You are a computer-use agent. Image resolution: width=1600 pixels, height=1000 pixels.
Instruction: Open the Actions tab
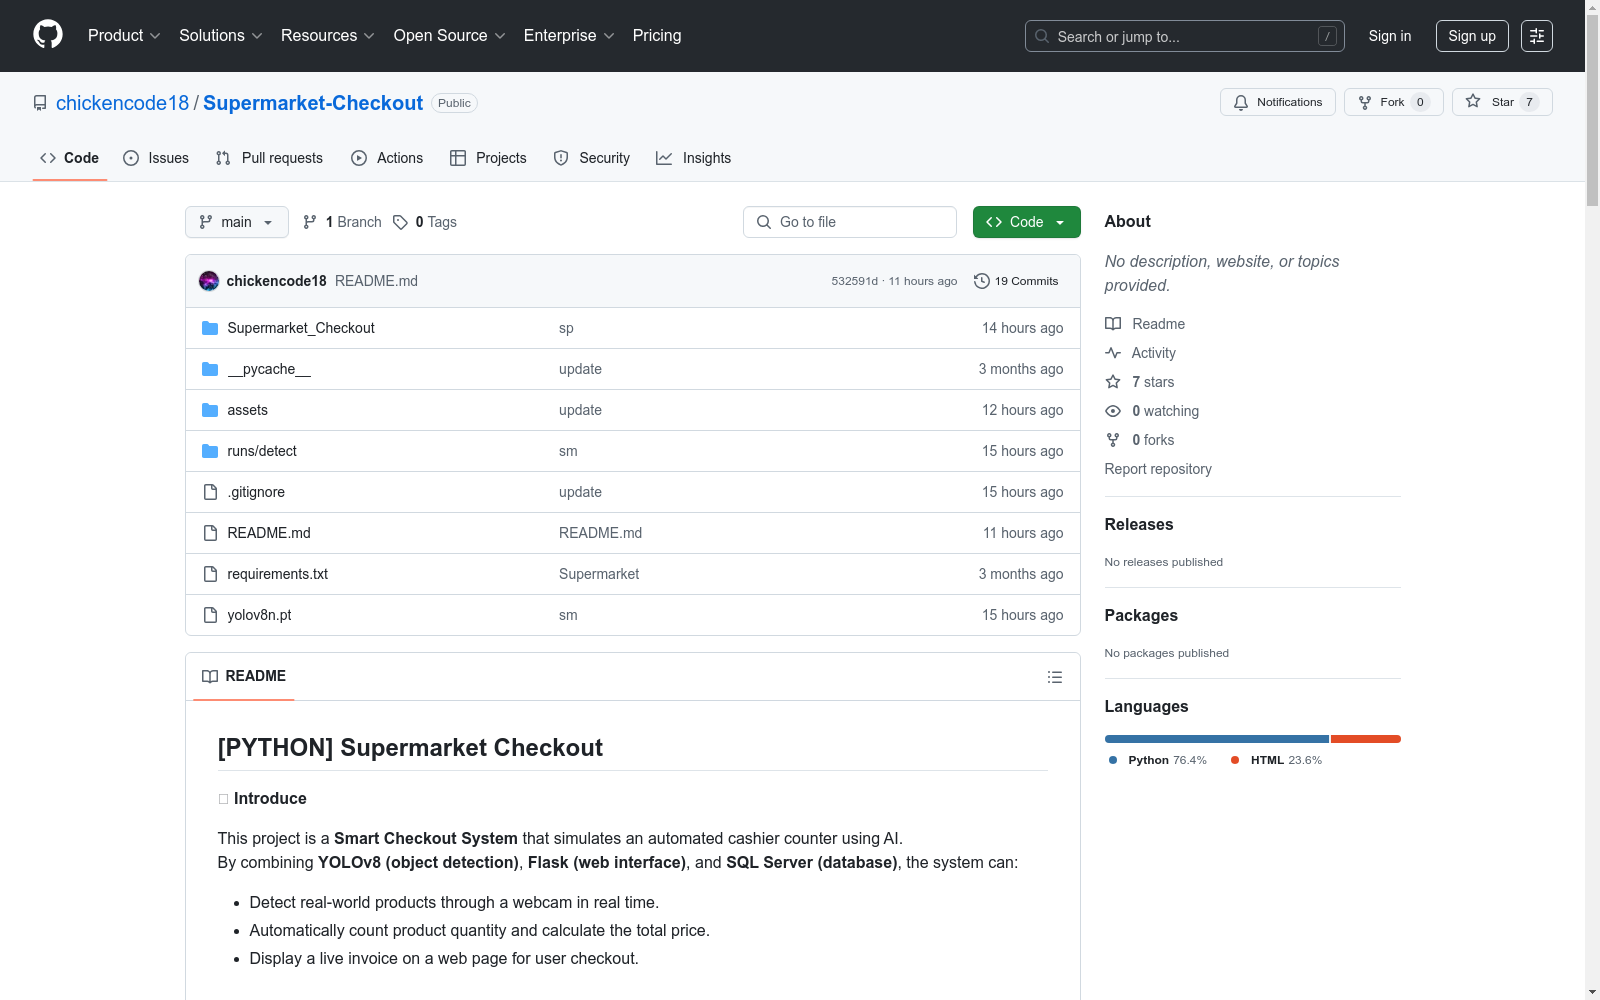click(387, 158)
